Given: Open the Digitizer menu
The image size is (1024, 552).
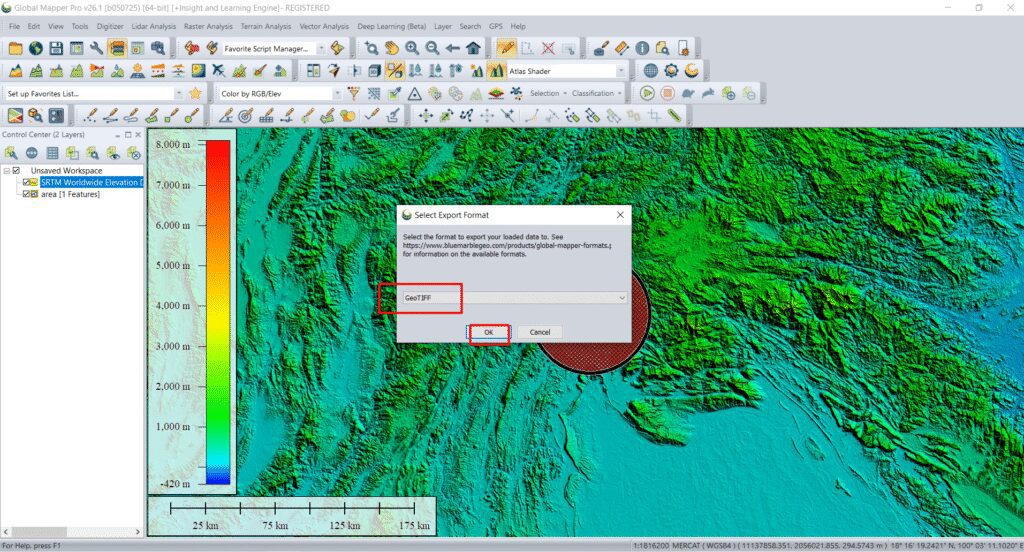Looking at the screenshot, I should 110,26.
